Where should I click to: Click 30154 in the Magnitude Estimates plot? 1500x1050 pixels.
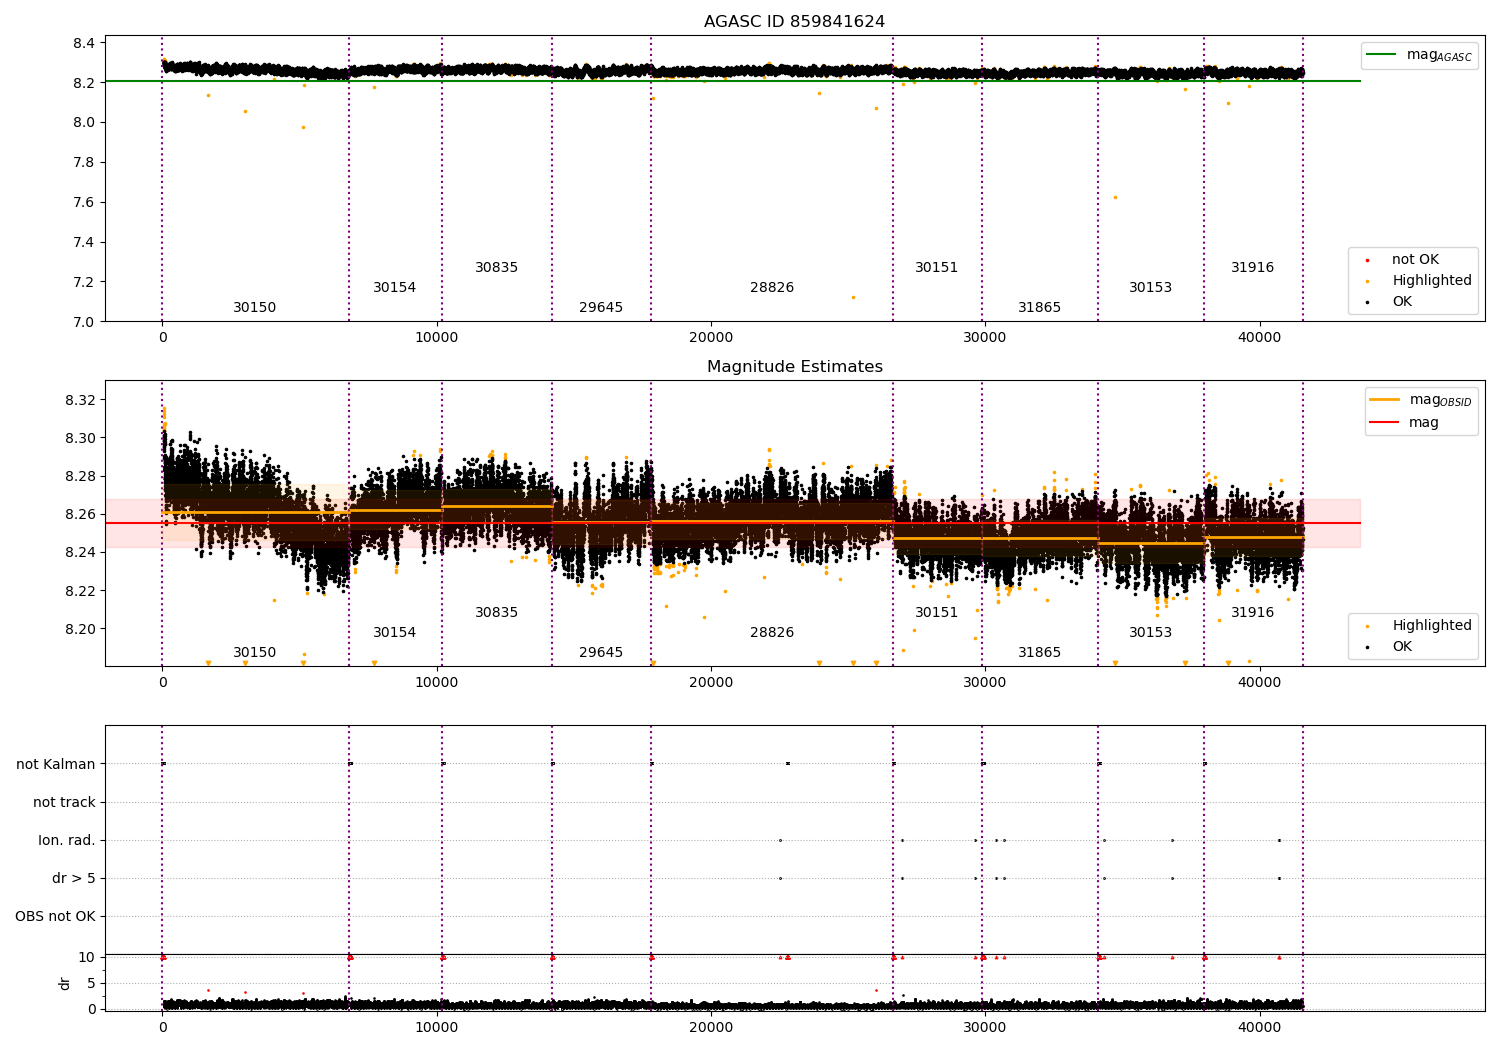[x=395, y=633]
